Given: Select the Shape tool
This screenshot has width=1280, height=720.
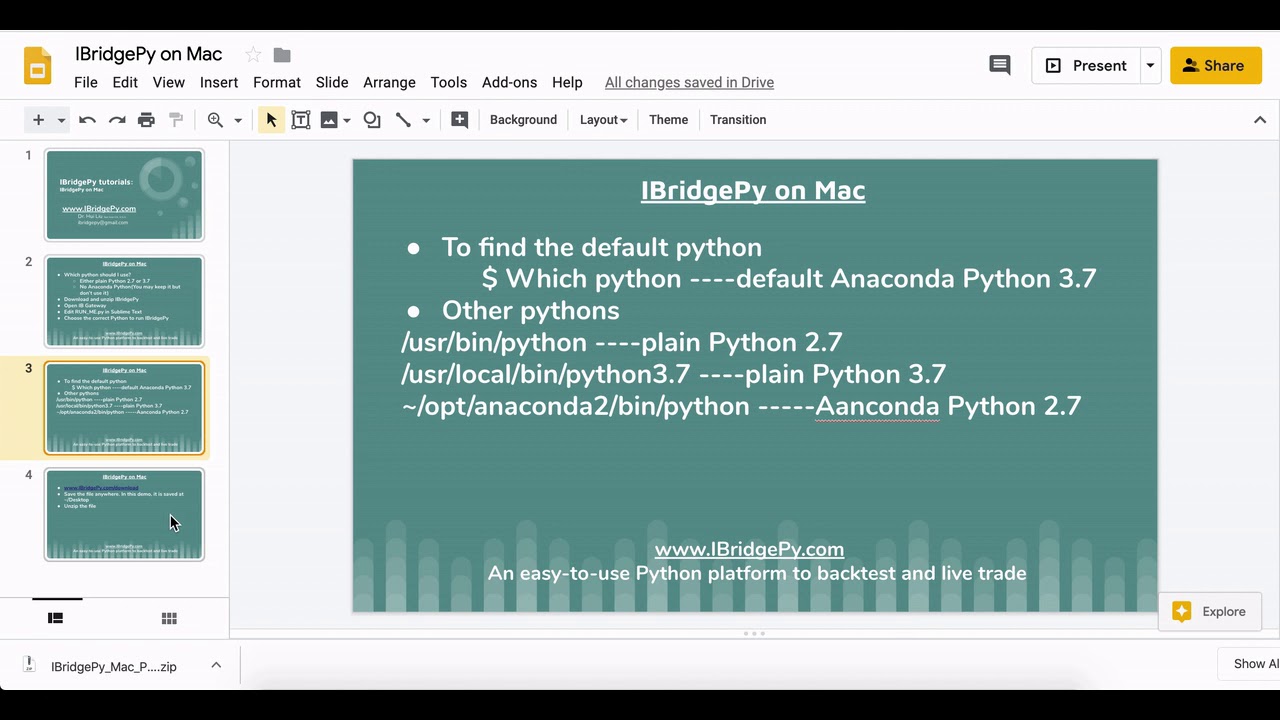Looking at the screenshot, I should (372, 120).
